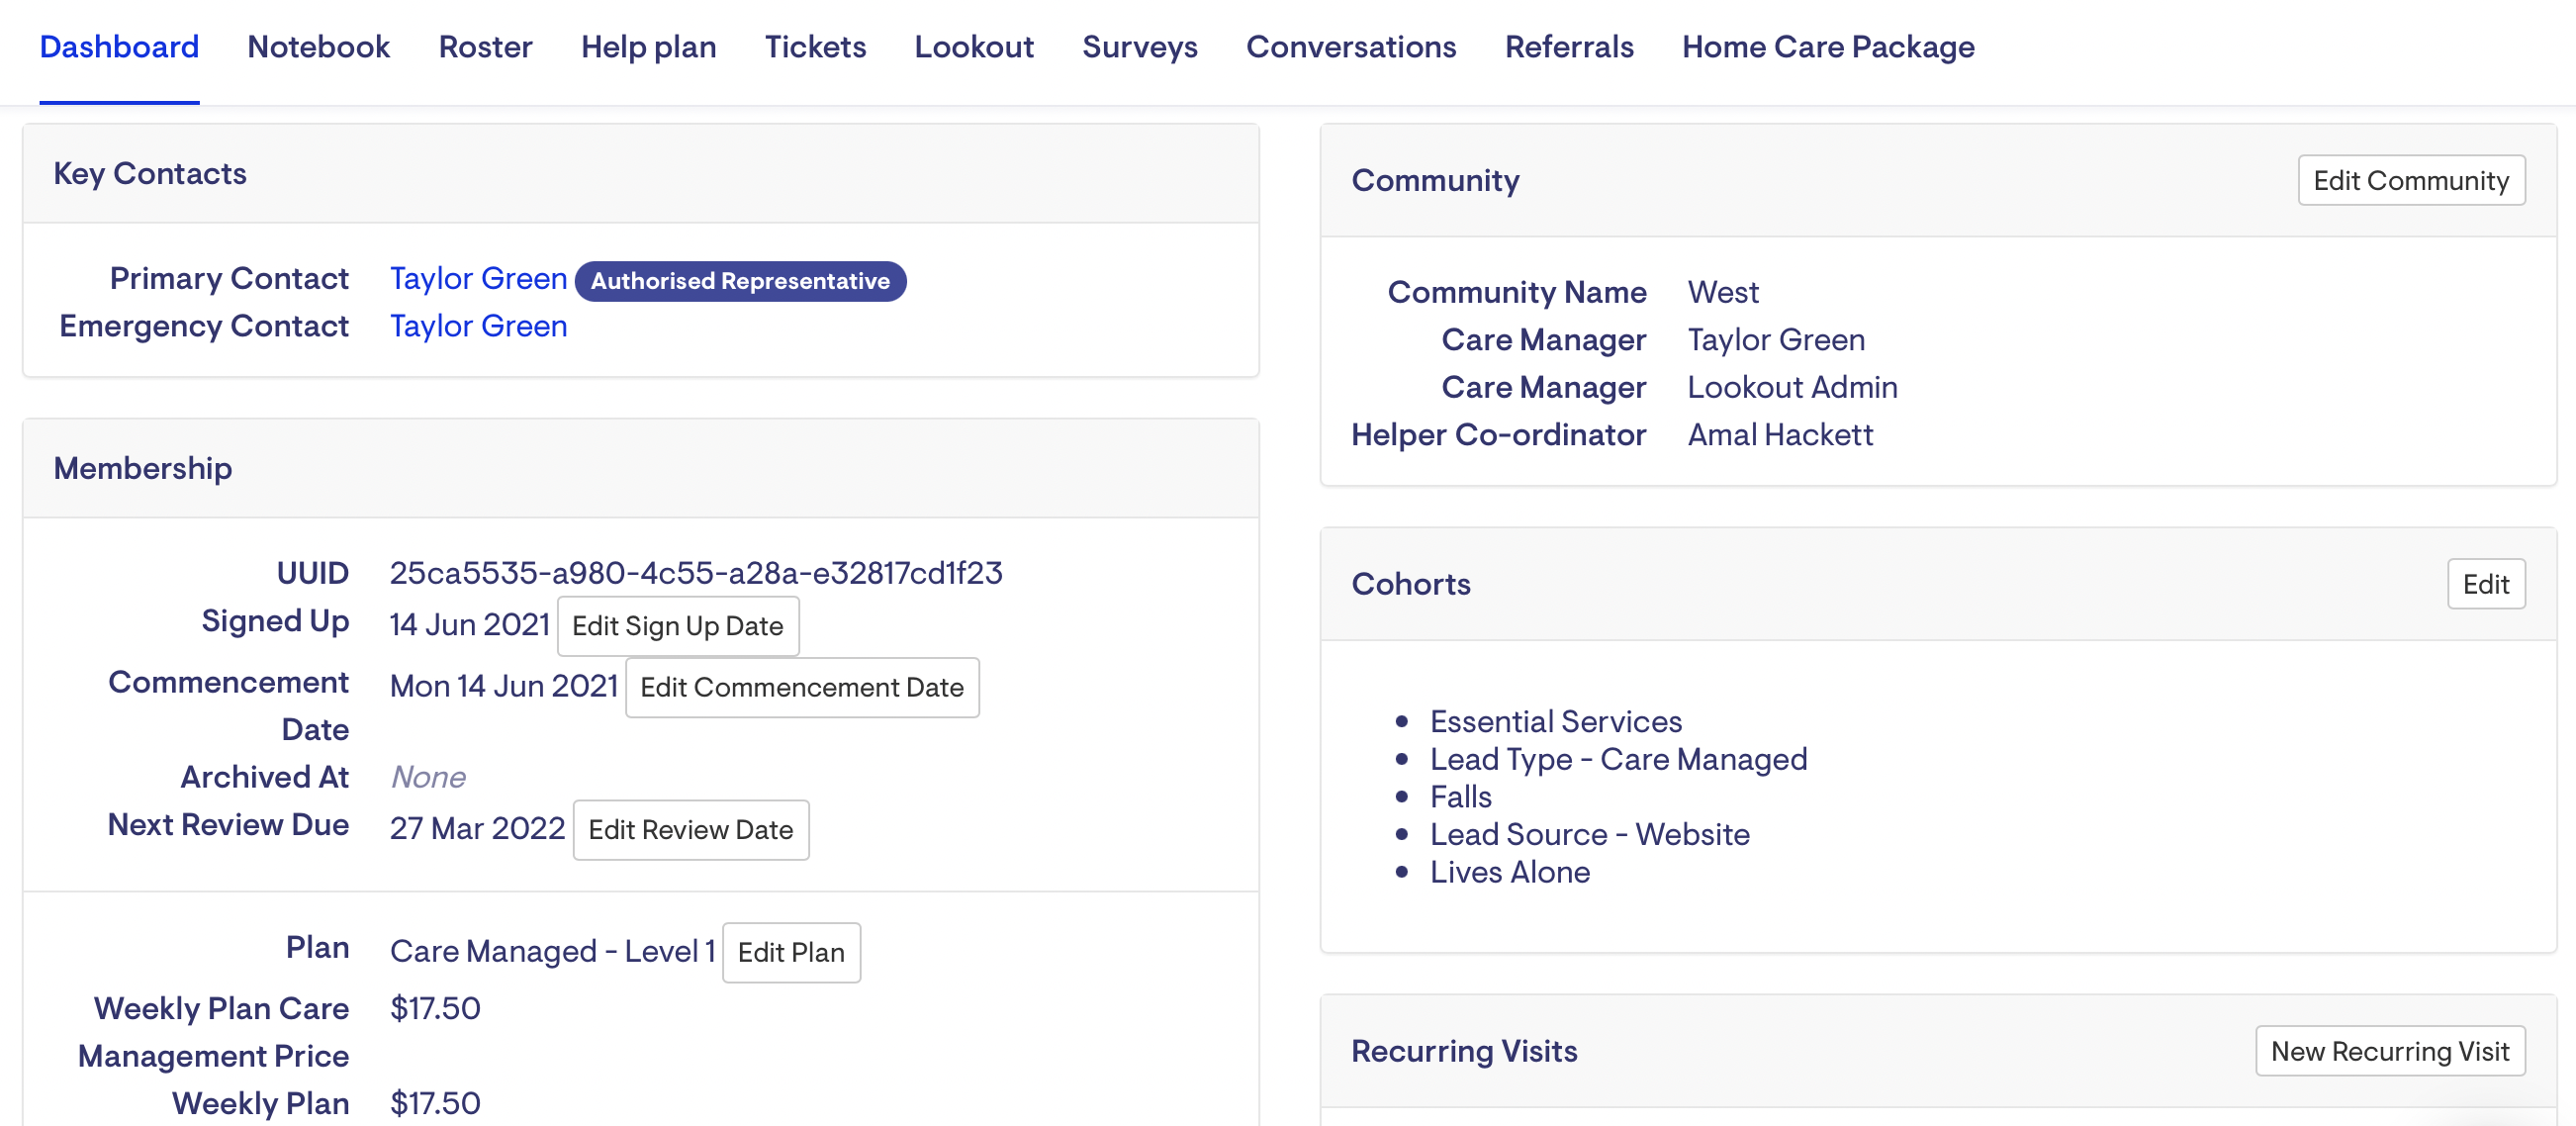Open the Referrals tab
Screen dimensions: 2576x1126
(1568, 47)
